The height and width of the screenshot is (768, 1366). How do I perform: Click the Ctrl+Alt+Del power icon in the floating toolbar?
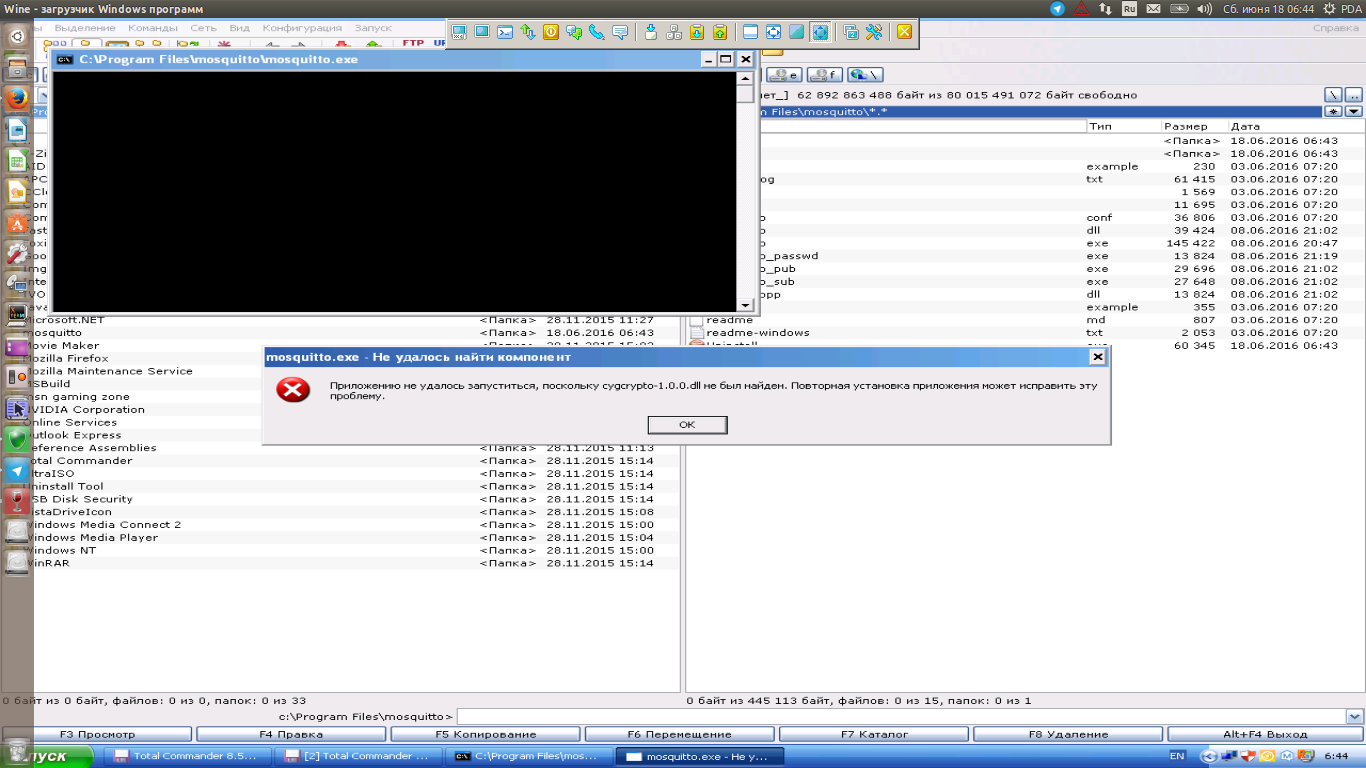[x=551, y=32]
